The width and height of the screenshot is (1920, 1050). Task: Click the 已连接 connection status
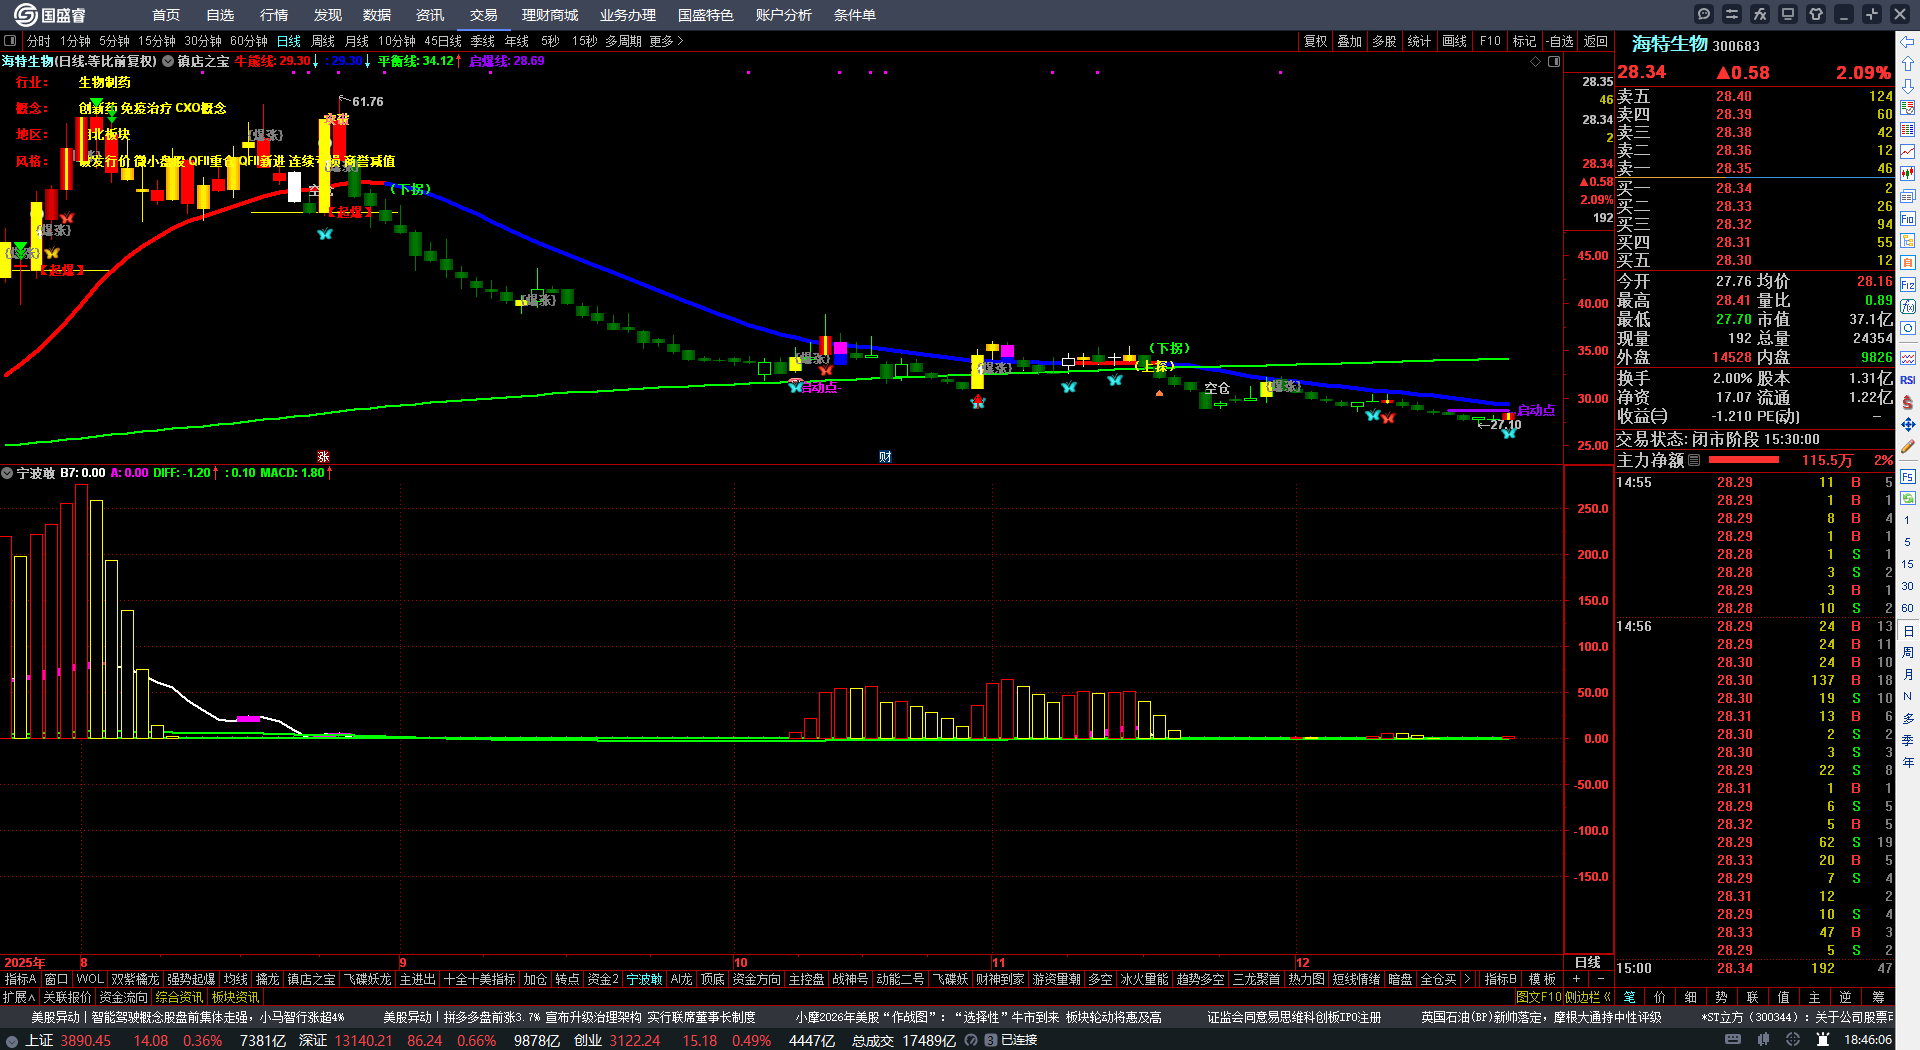coord(1019,1040)
